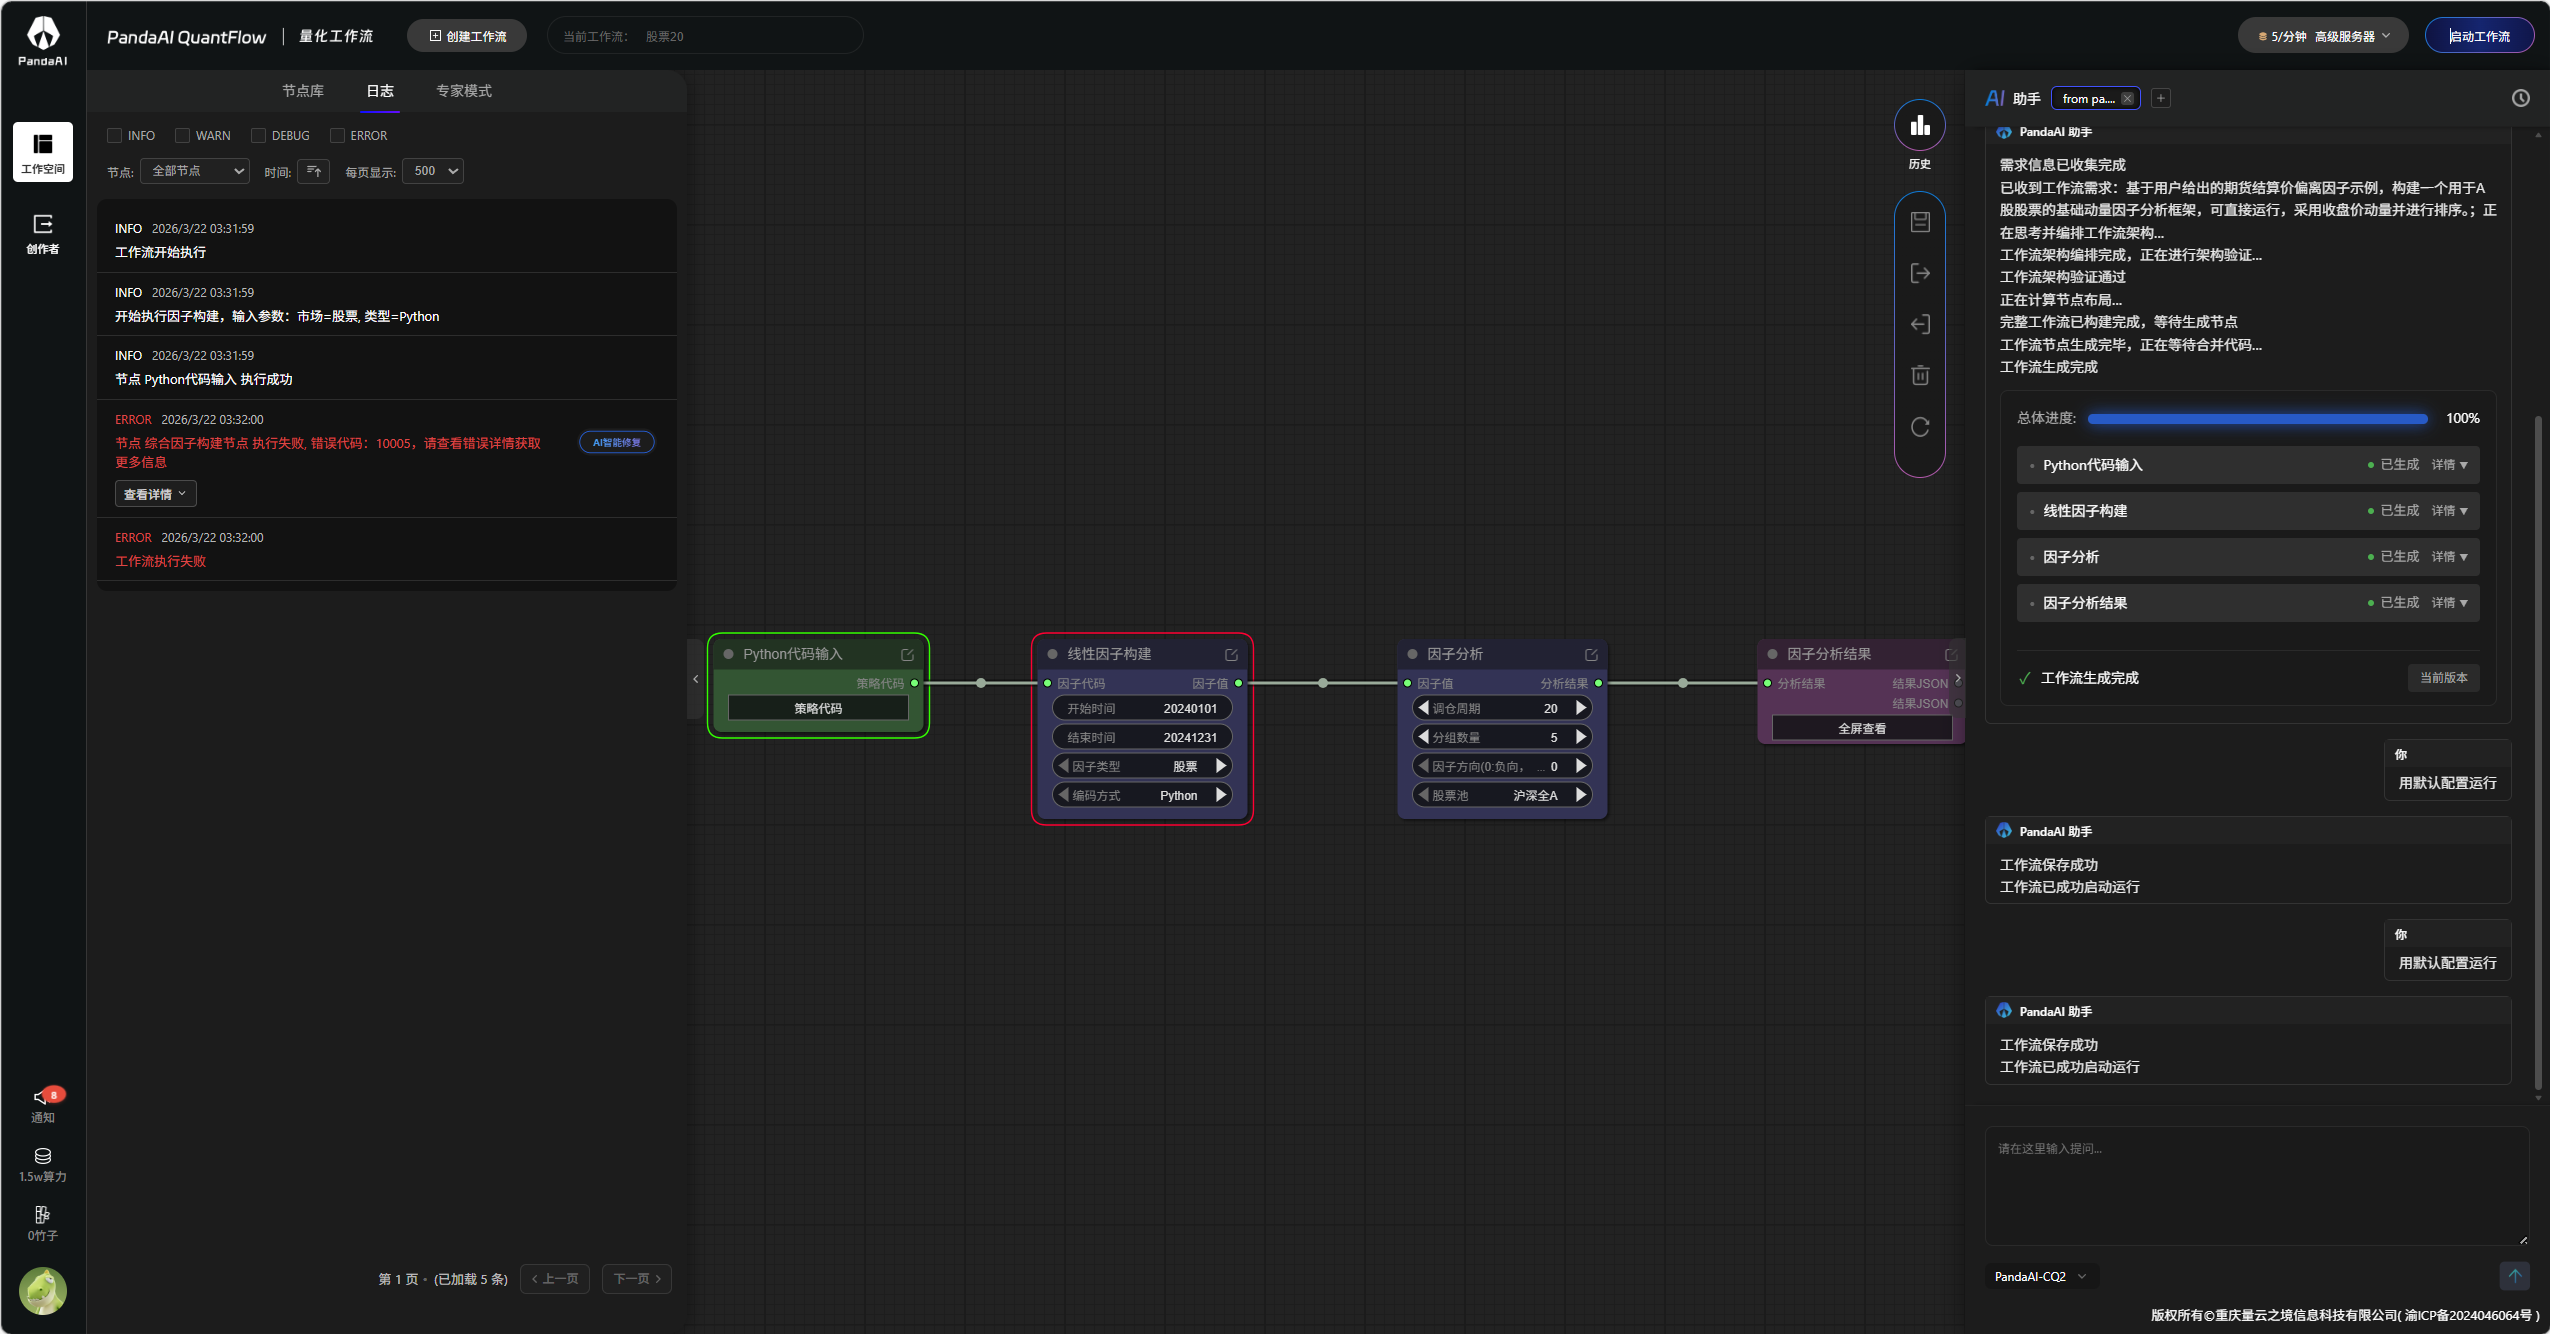Open the 每页显示 500 dropdown
This screenshot has width=2550, height=1334.
point(433,171)
